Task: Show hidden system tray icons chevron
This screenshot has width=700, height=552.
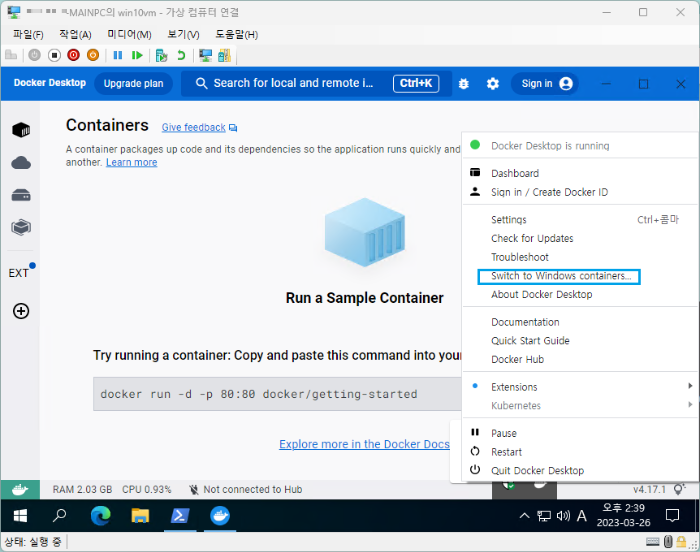Action: coord(525,516)
